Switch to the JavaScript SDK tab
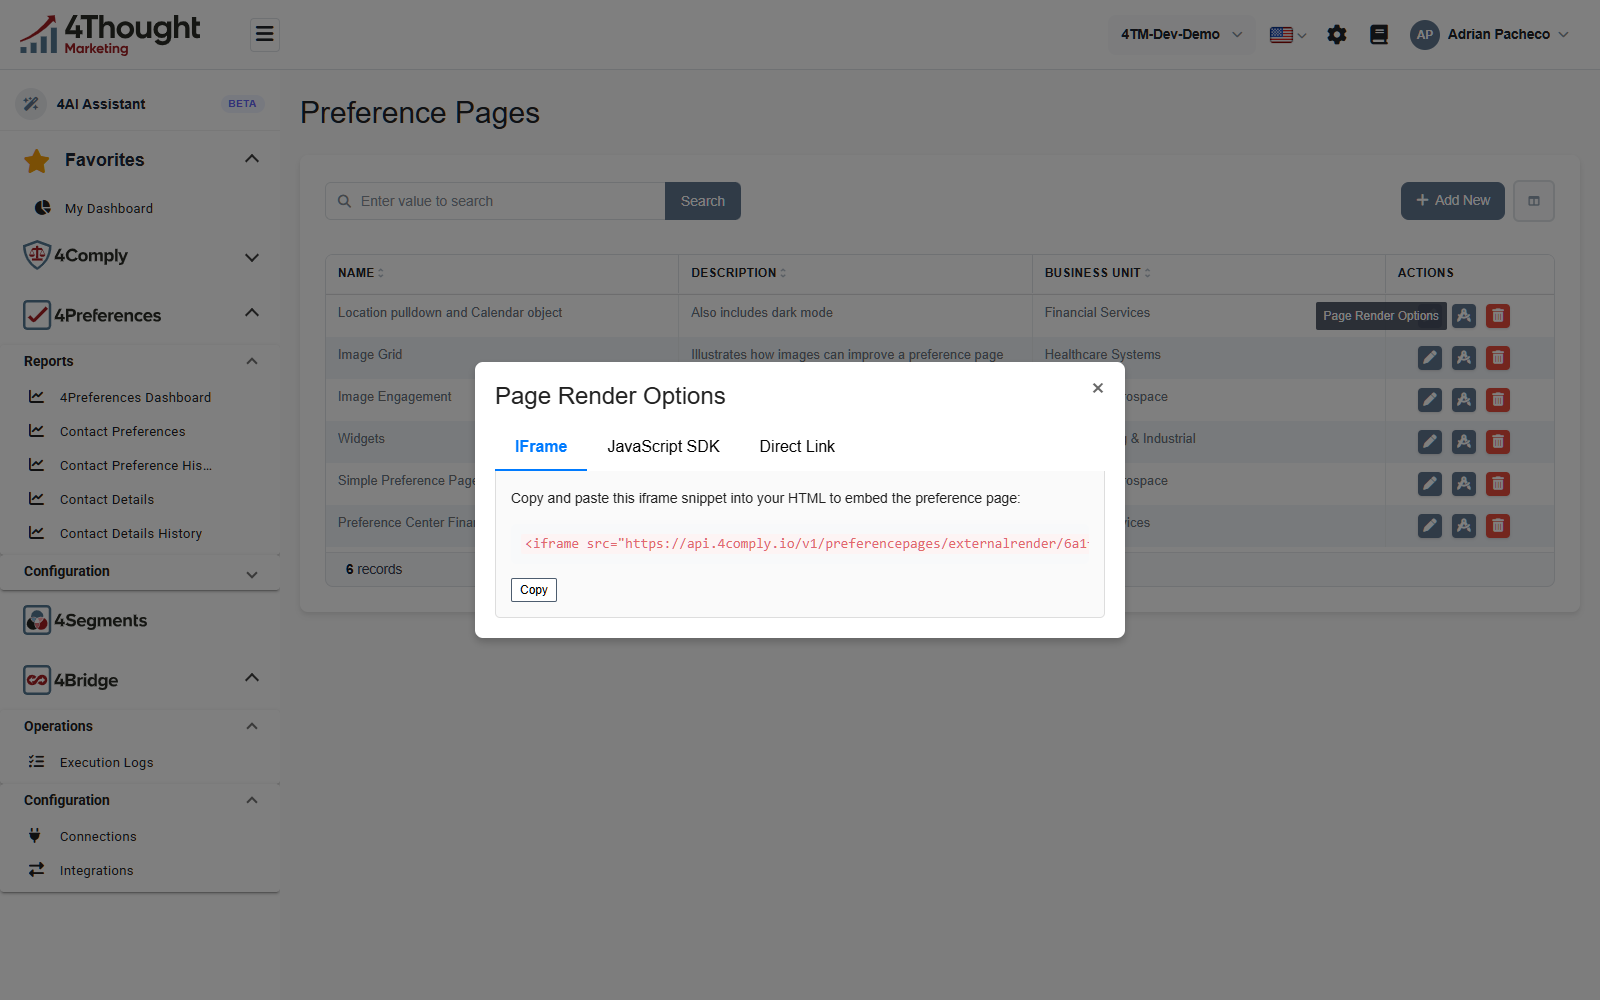The width and height of the screenshot is (1600, 1000). tap(664, 447)
